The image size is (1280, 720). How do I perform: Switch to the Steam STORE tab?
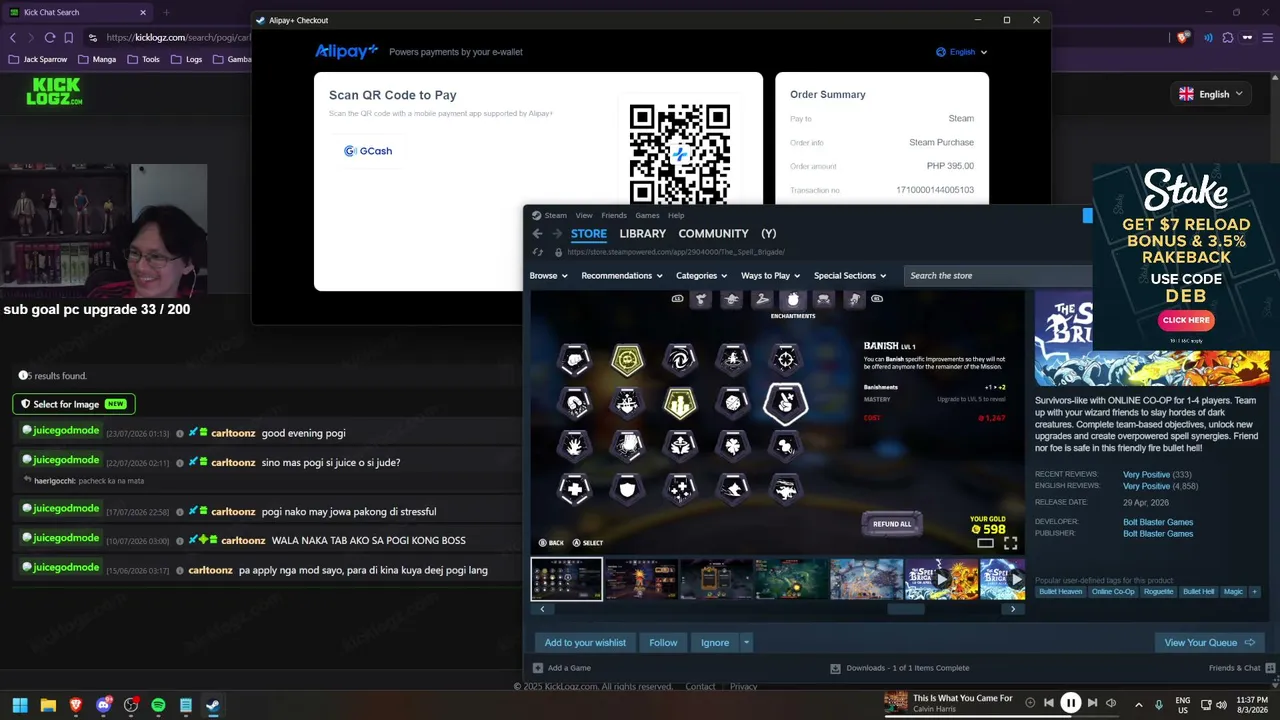[589, 234]
